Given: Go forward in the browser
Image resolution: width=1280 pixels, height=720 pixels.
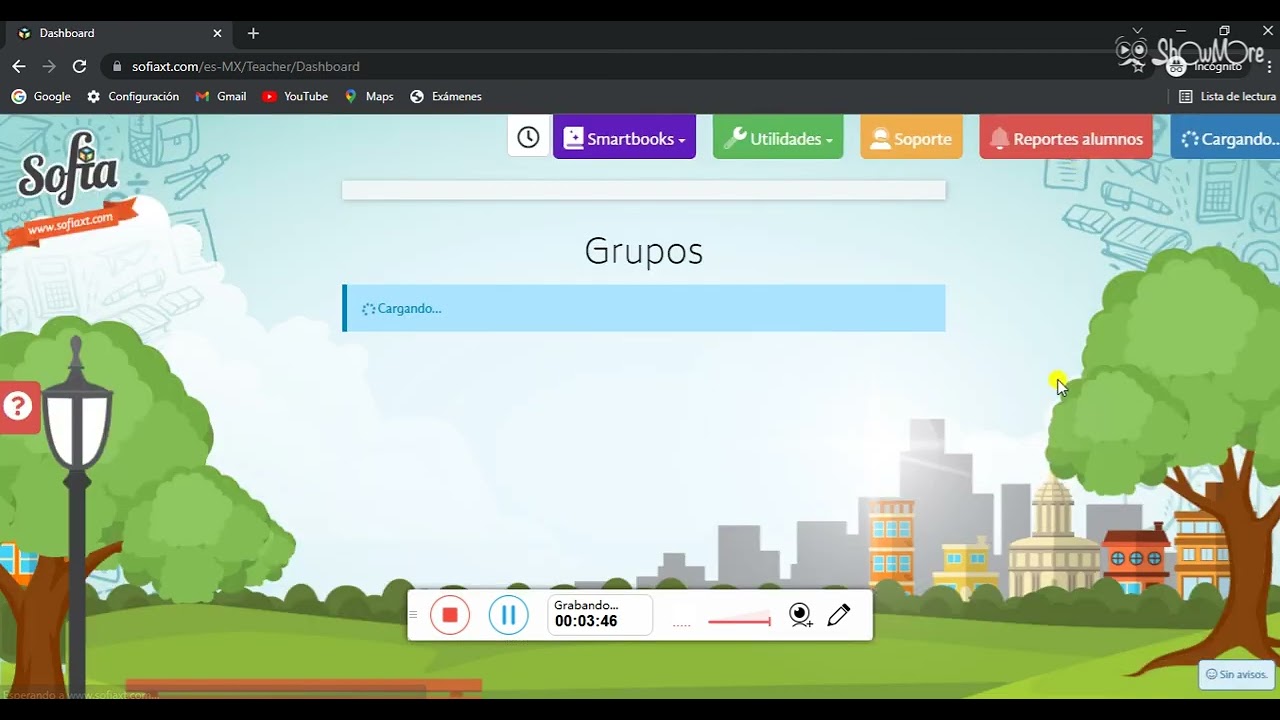Looking at the screenshot, I should pyautogui.click(x=49, y=66).
